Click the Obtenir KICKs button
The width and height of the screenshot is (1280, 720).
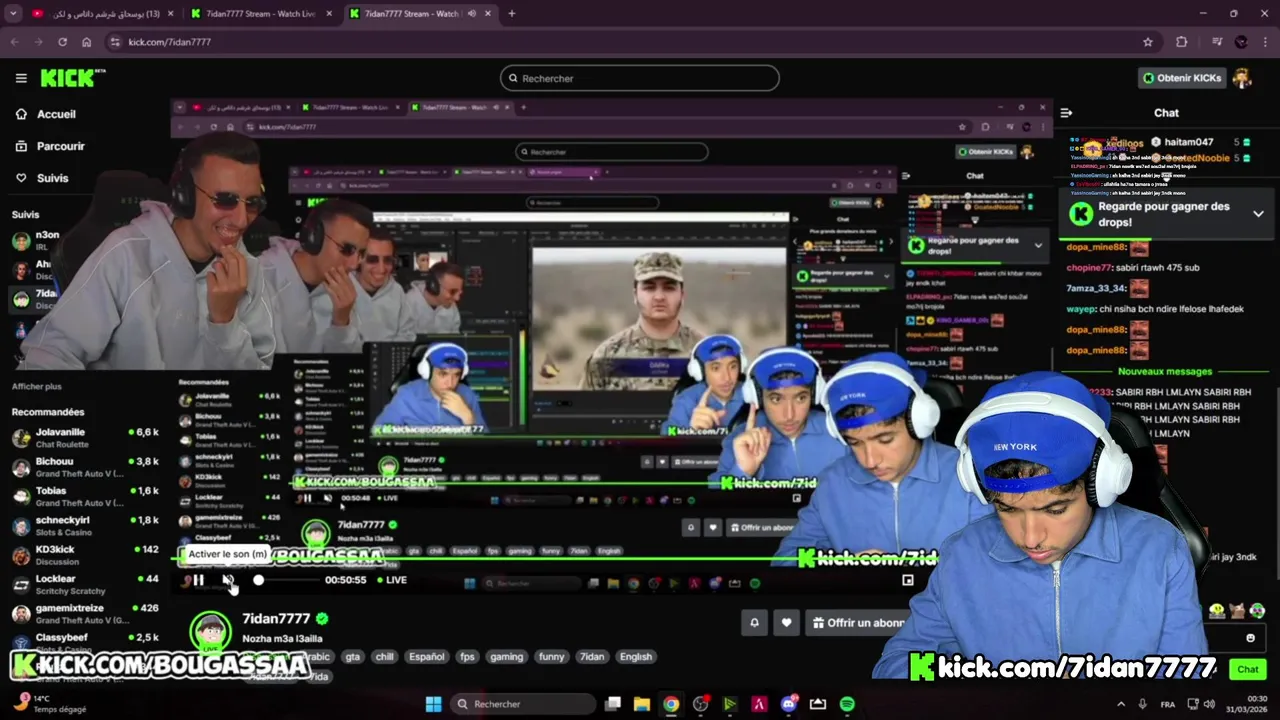click(x=1182, y=78)
